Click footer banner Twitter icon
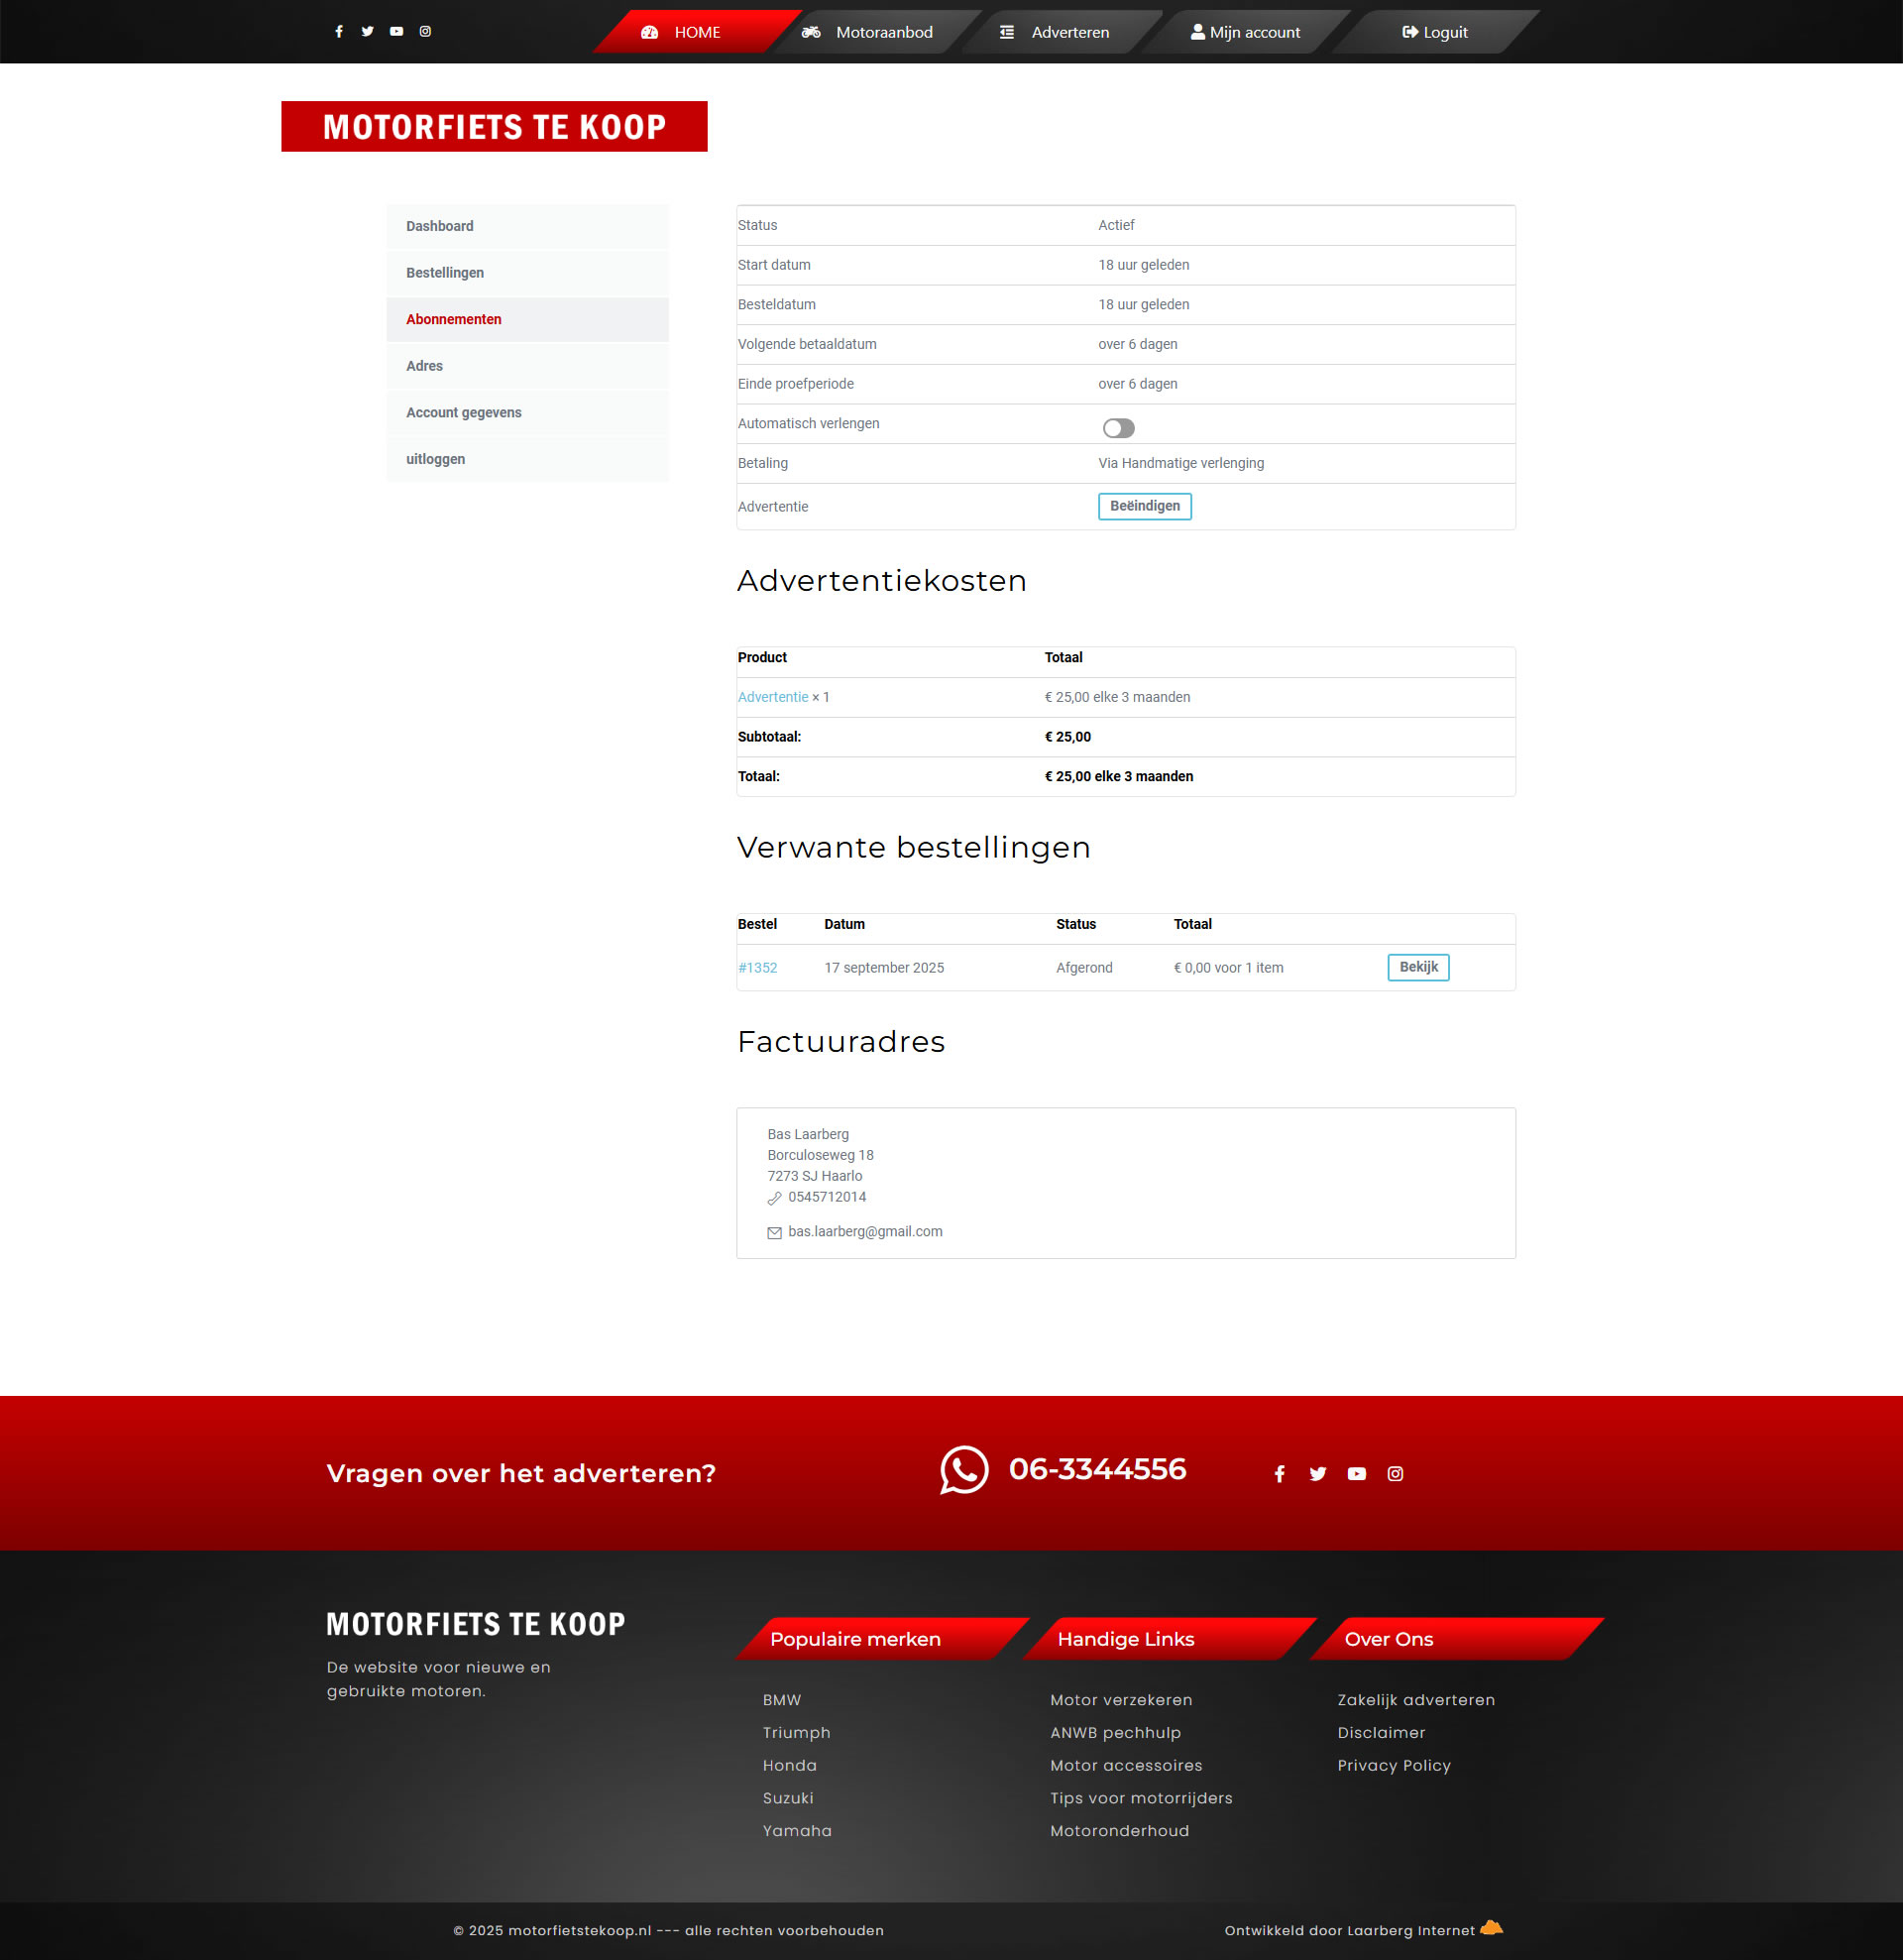This screenshot has height=1960, width=1903. coord(1317,1474)
